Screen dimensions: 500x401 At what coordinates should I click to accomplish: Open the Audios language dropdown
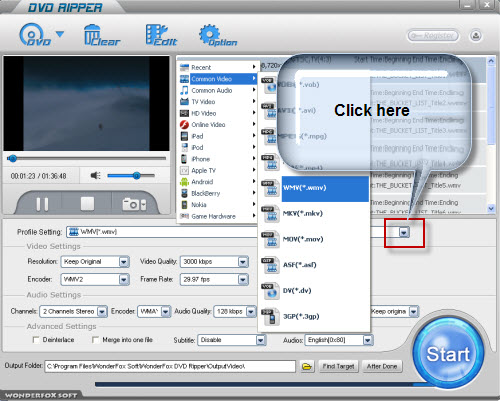coord(367,340)
